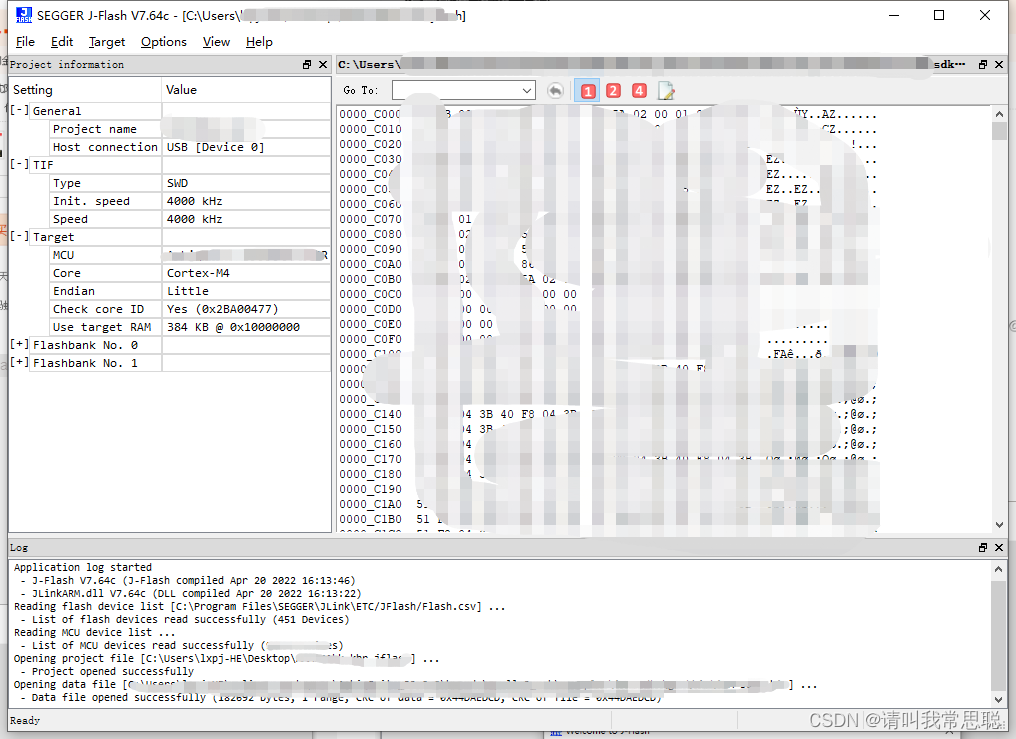
Task: Open the Target menu
Action: tap(107, 41)
